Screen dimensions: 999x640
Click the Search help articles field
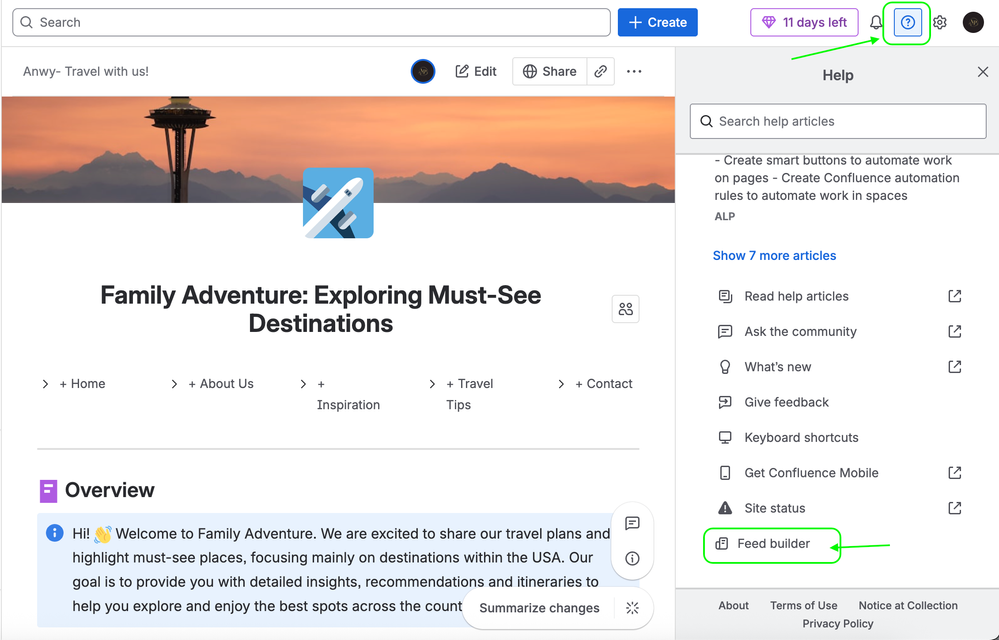pyautogui.click(x=838, y=121)
